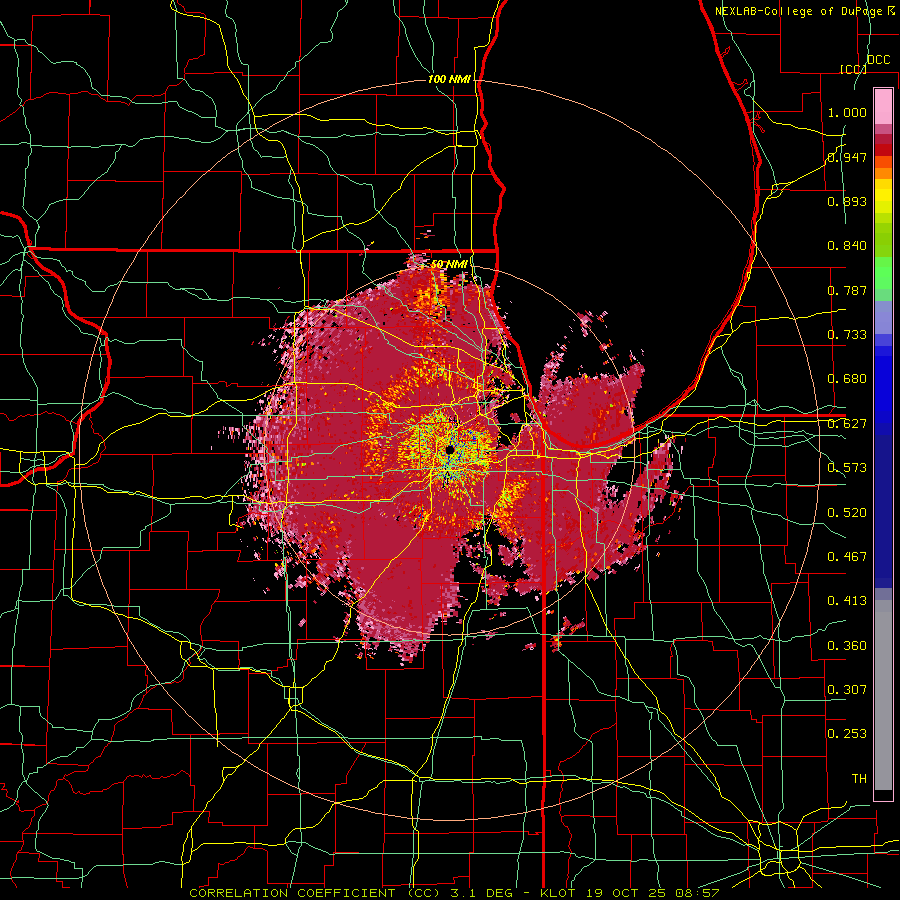Click the 0.947 color scale label
The height and width of the screenshot is (900, 900).
coord(847,157)
